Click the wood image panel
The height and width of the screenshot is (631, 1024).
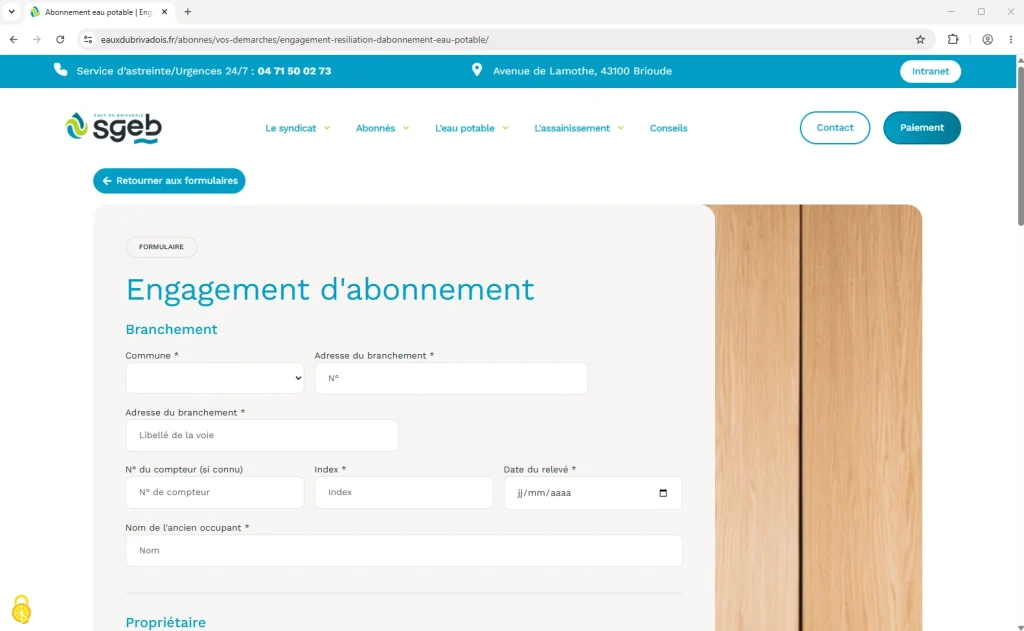tap(818, 418)
